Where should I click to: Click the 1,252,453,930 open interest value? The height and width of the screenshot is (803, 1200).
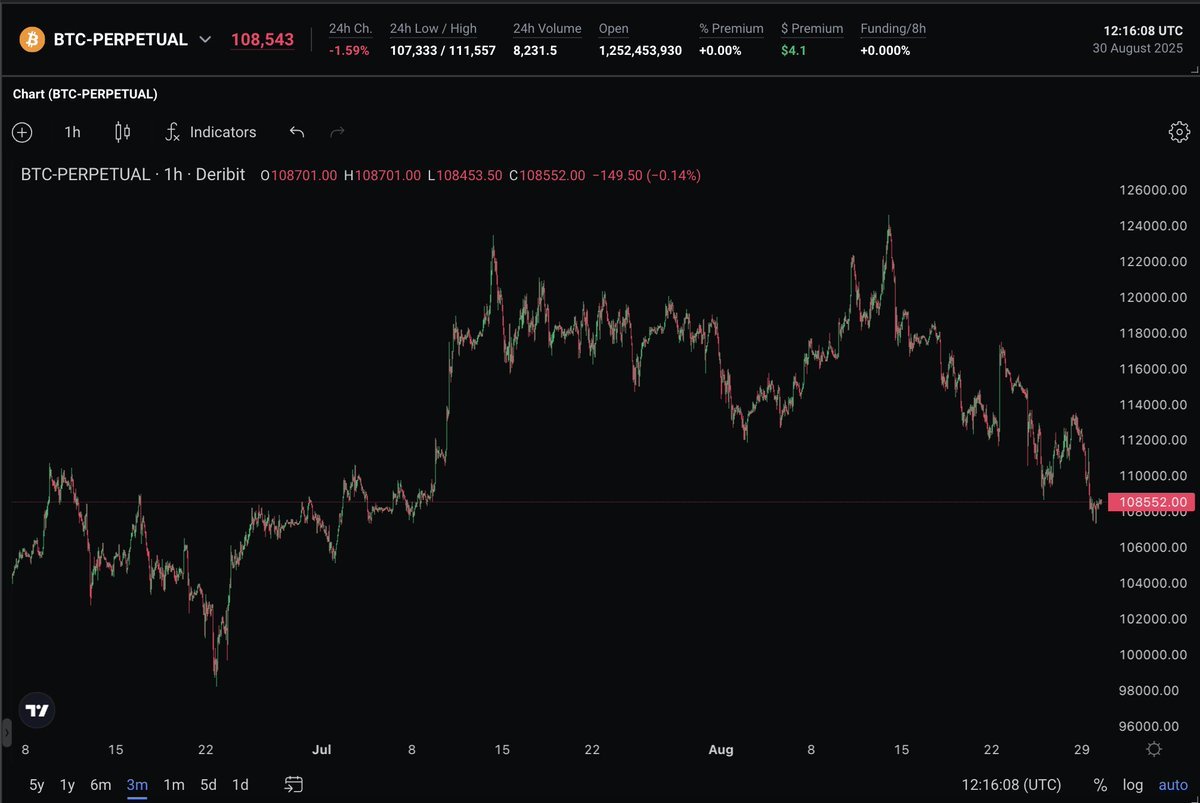coord(640,50)
